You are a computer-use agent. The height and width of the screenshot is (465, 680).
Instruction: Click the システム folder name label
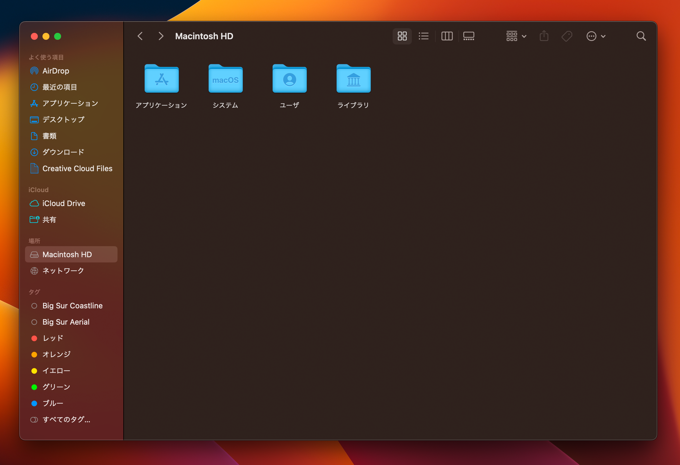[x=226, y=105]
